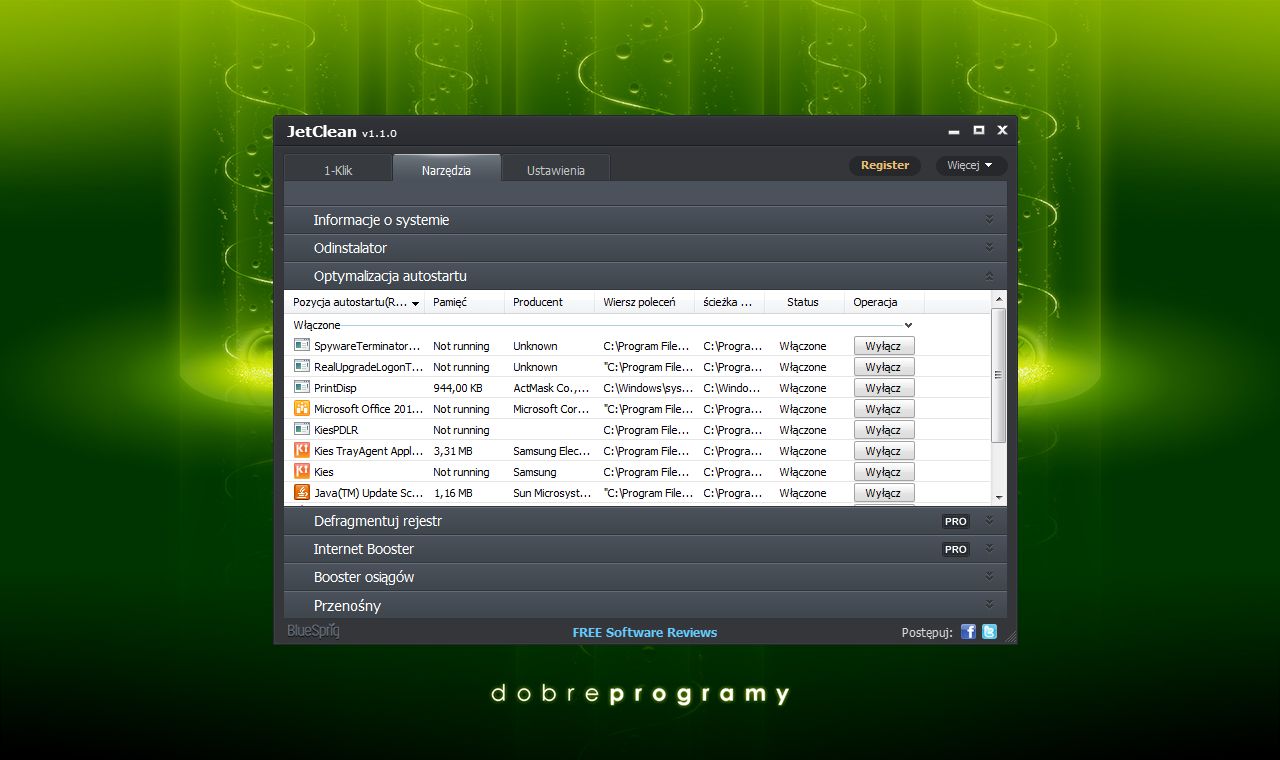Image resolution: width=1280 pixels, height=760 pixels.
Task: Click the ścieżka column header
Action: (730, 302)
